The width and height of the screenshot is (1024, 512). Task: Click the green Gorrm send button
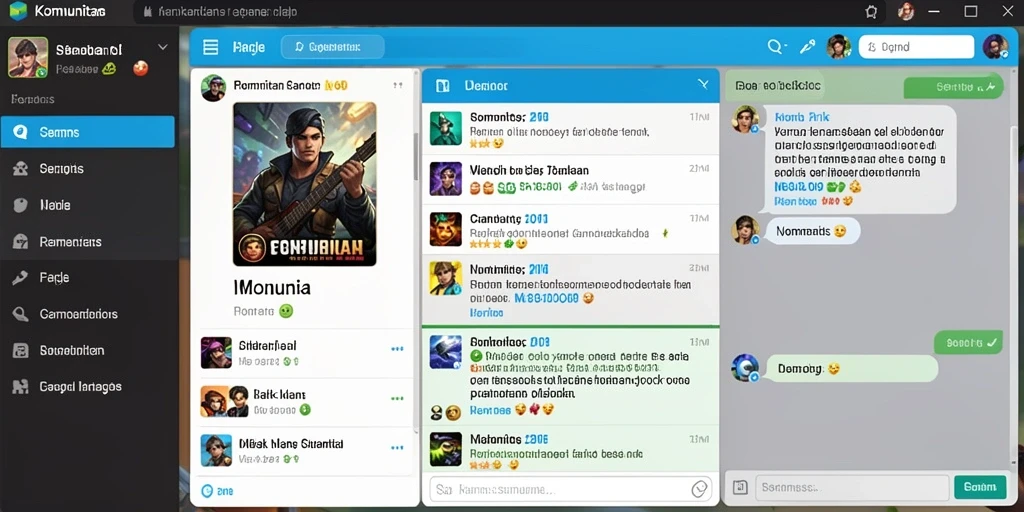coord(980,487)
